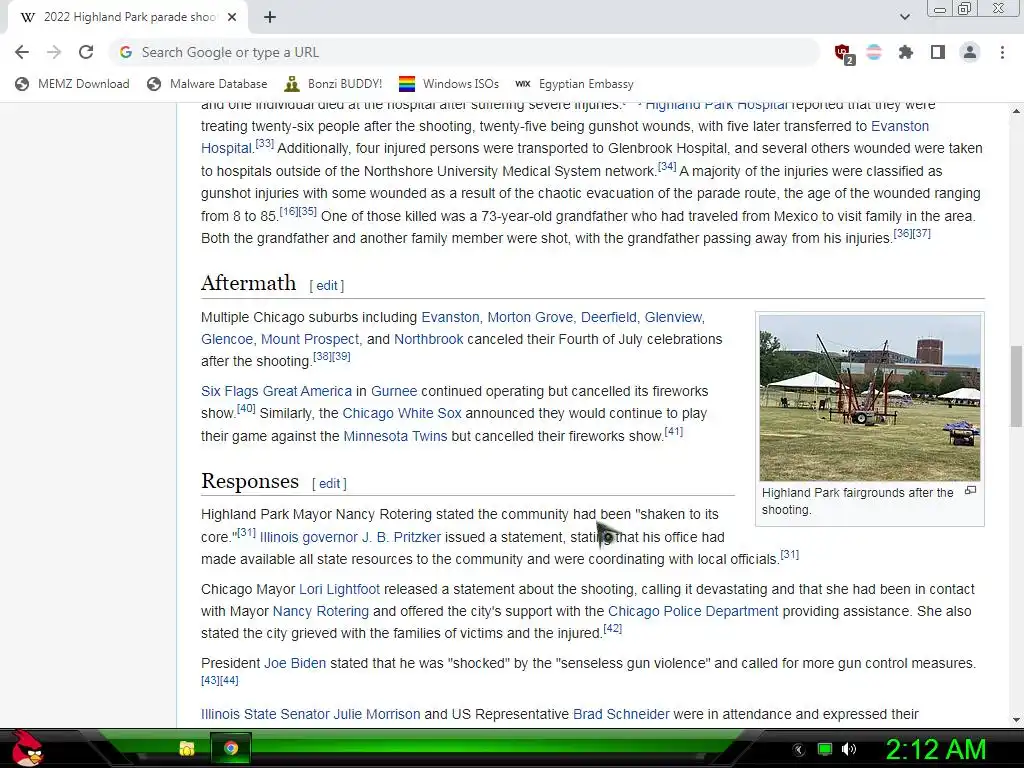Image resolution: width=1024 pixels, height=768 pixels.
Task: Jump to citation 33
Action: pos(264,144)
